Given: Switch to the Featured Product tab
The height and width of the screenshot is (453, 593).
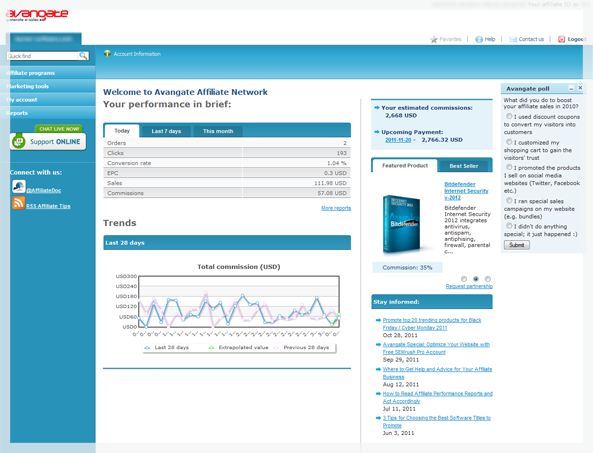Looking at the screenshot, I should click(x=405, y=166).
